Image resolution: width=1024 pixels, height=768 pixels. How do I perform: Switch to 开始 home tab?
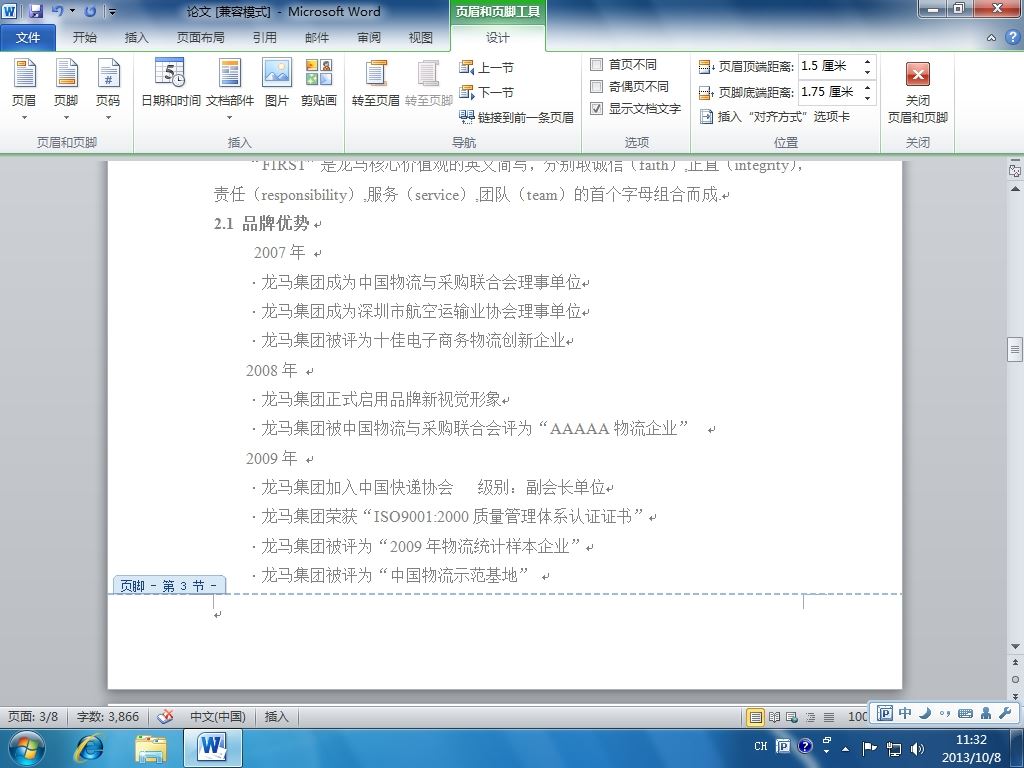84,37
